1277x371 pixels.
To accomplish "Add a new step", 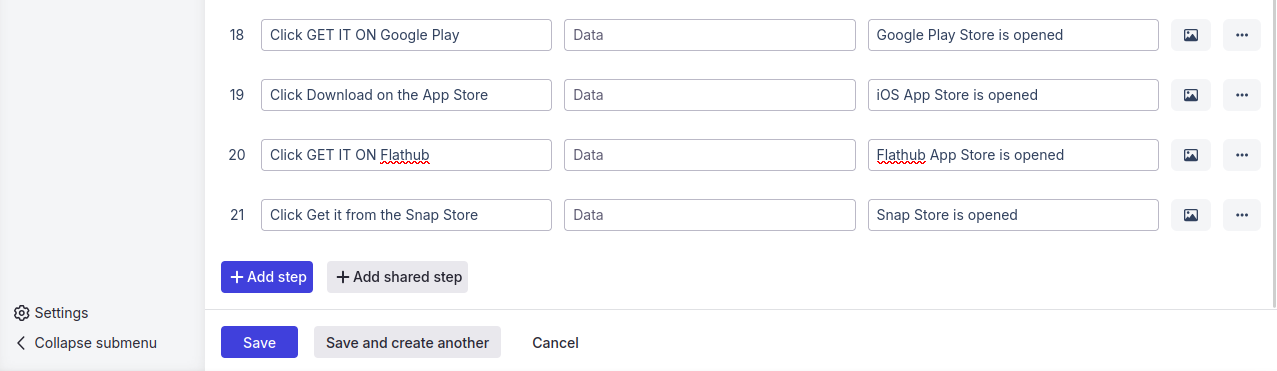I will [x=267, y=277].
